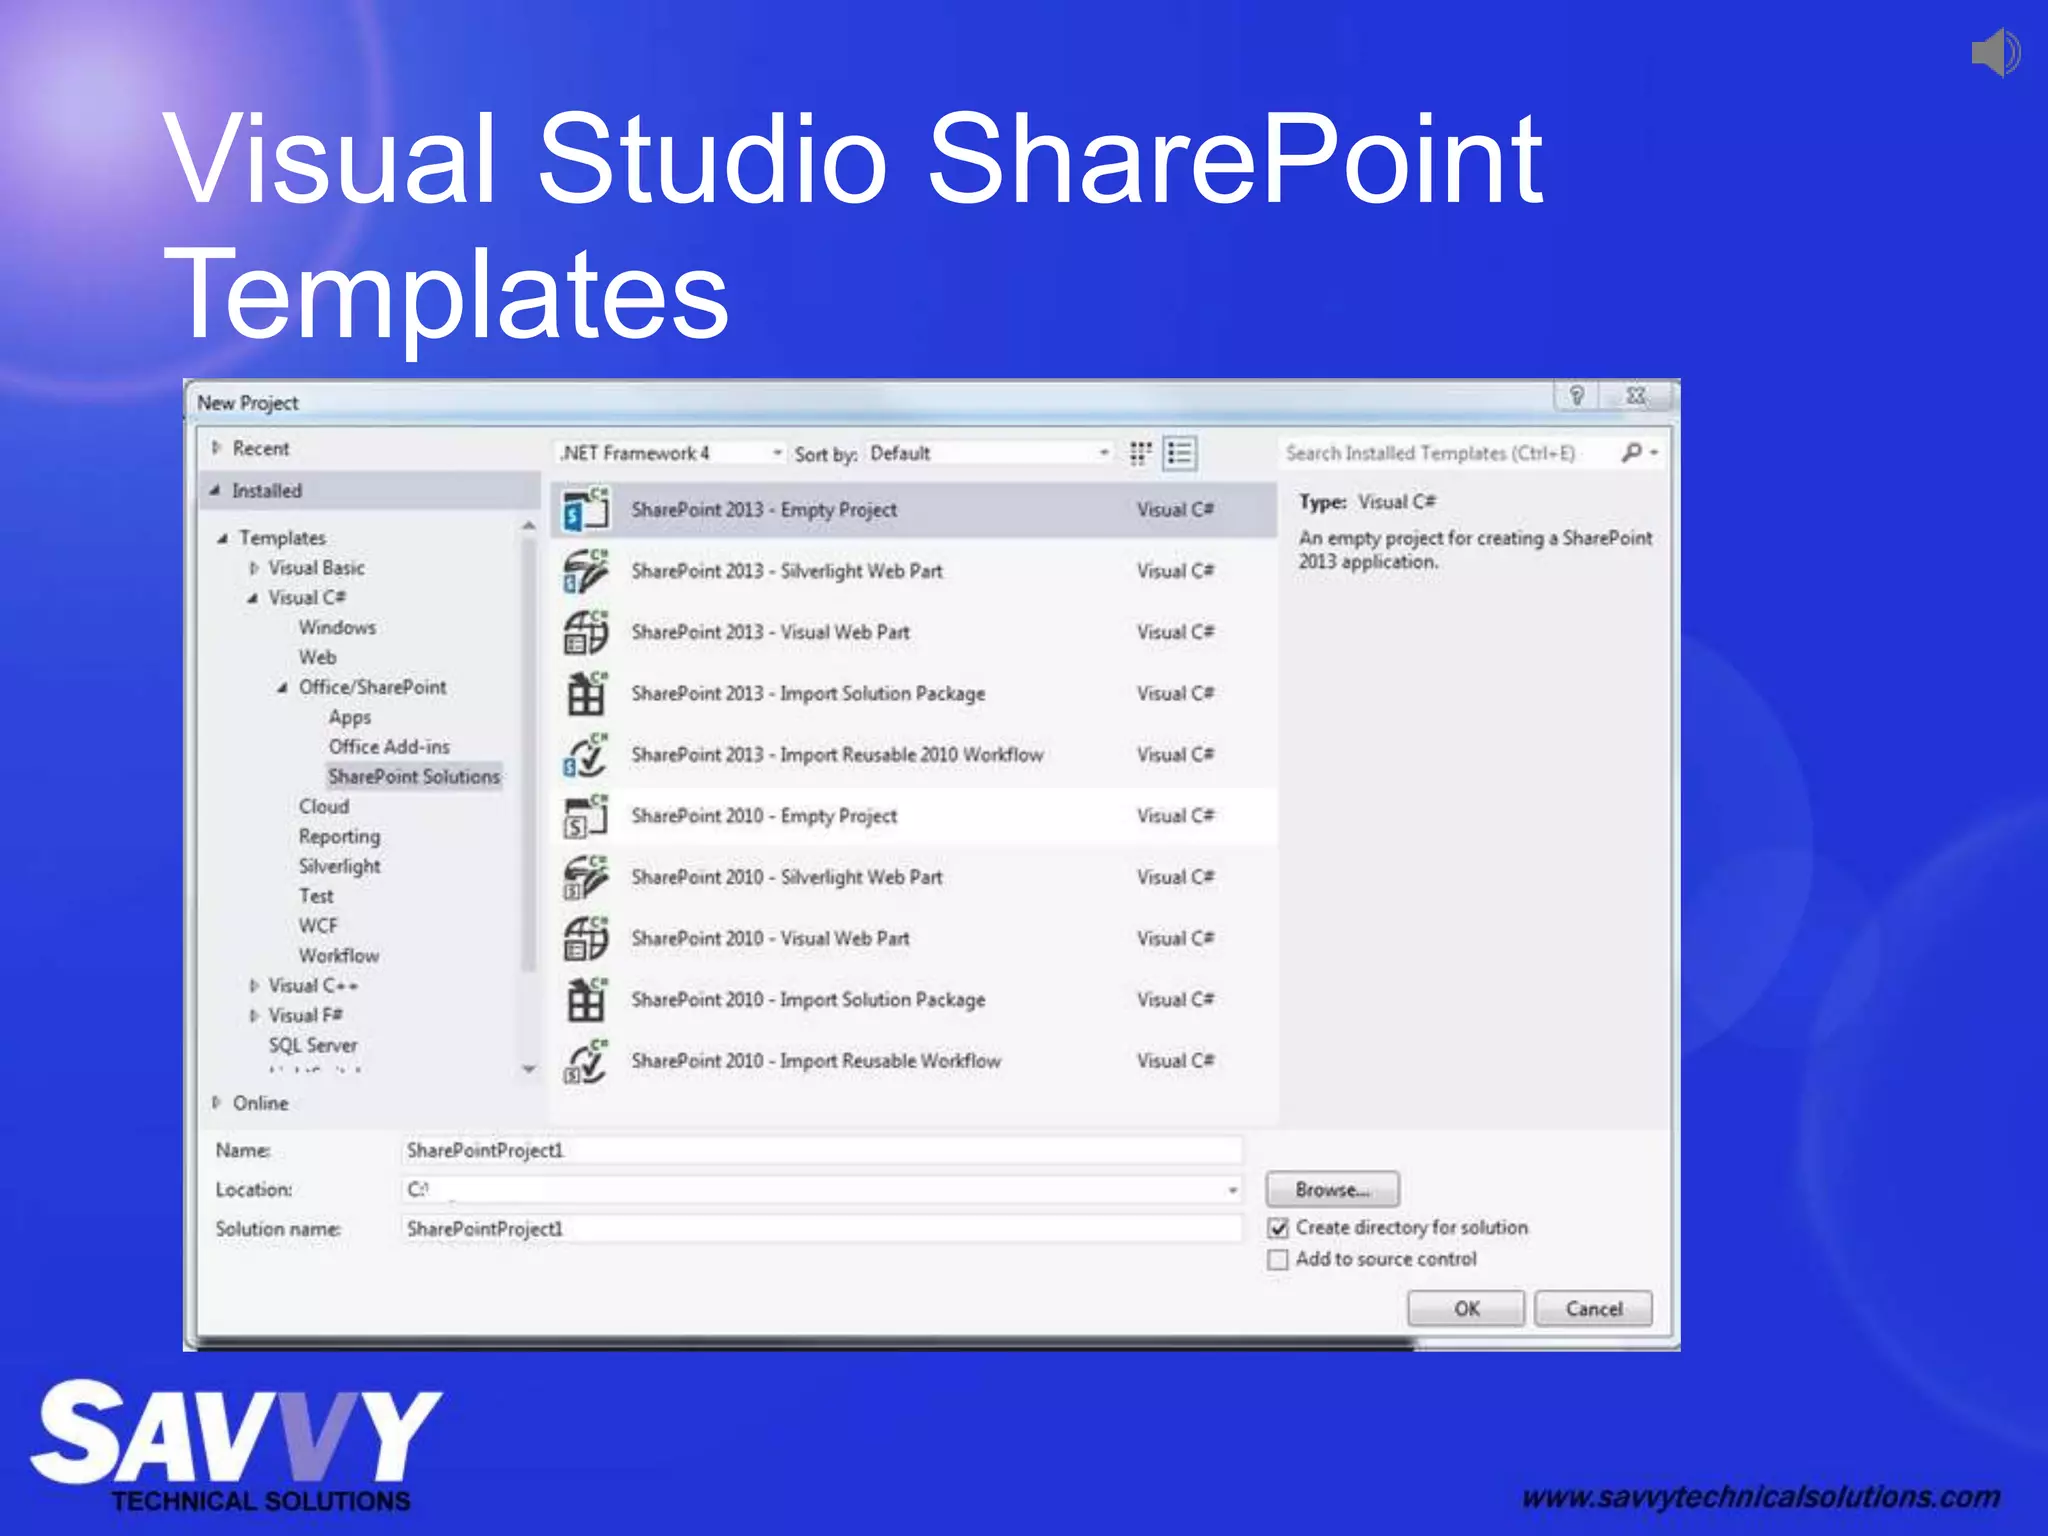
Task: Choose the SharePoint 2013 Import Solution Package icon
Action: (585, 693)
